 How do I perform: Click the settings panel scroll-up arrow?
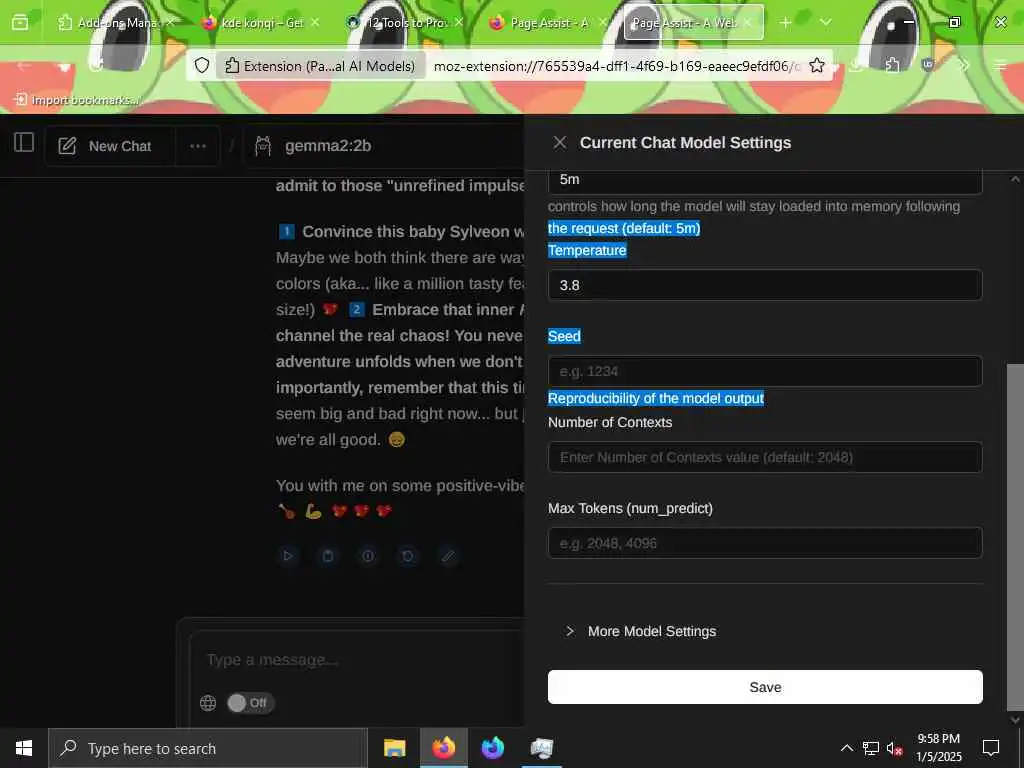pos(1015,179)
